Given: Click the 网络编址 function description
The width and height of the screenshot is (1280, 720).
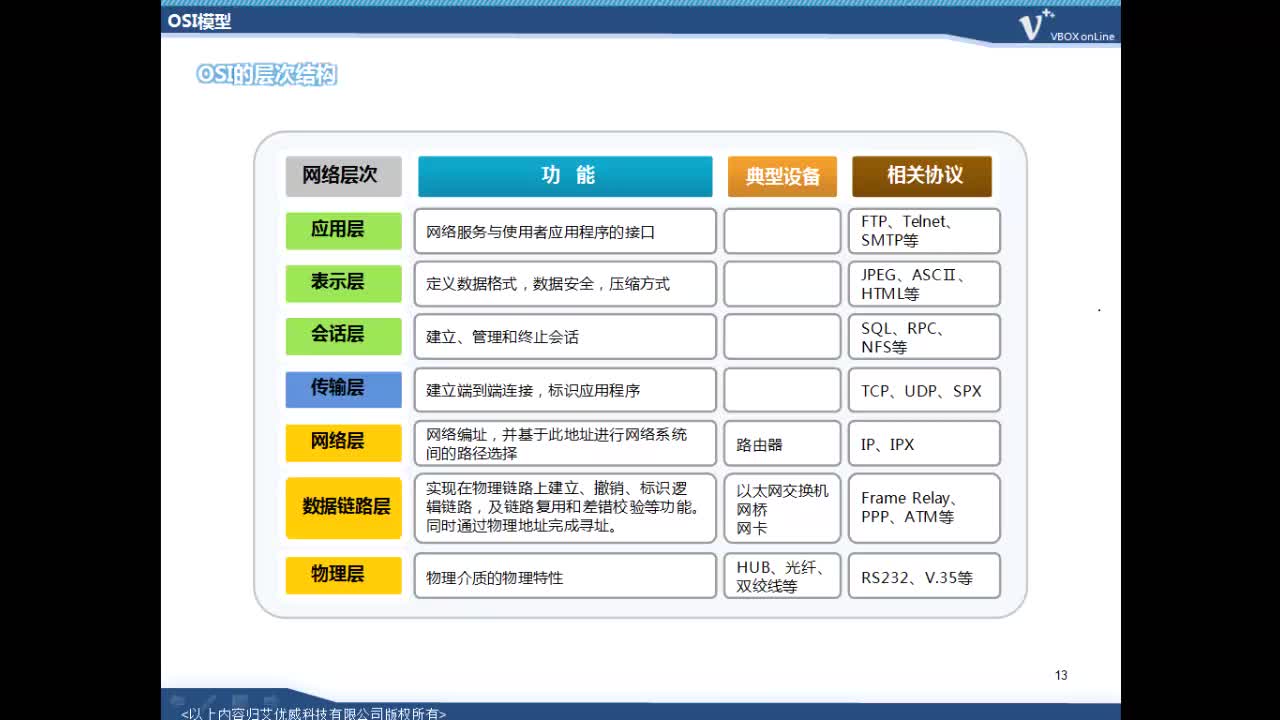Looking at the screenshot, I should click(565, 443).
